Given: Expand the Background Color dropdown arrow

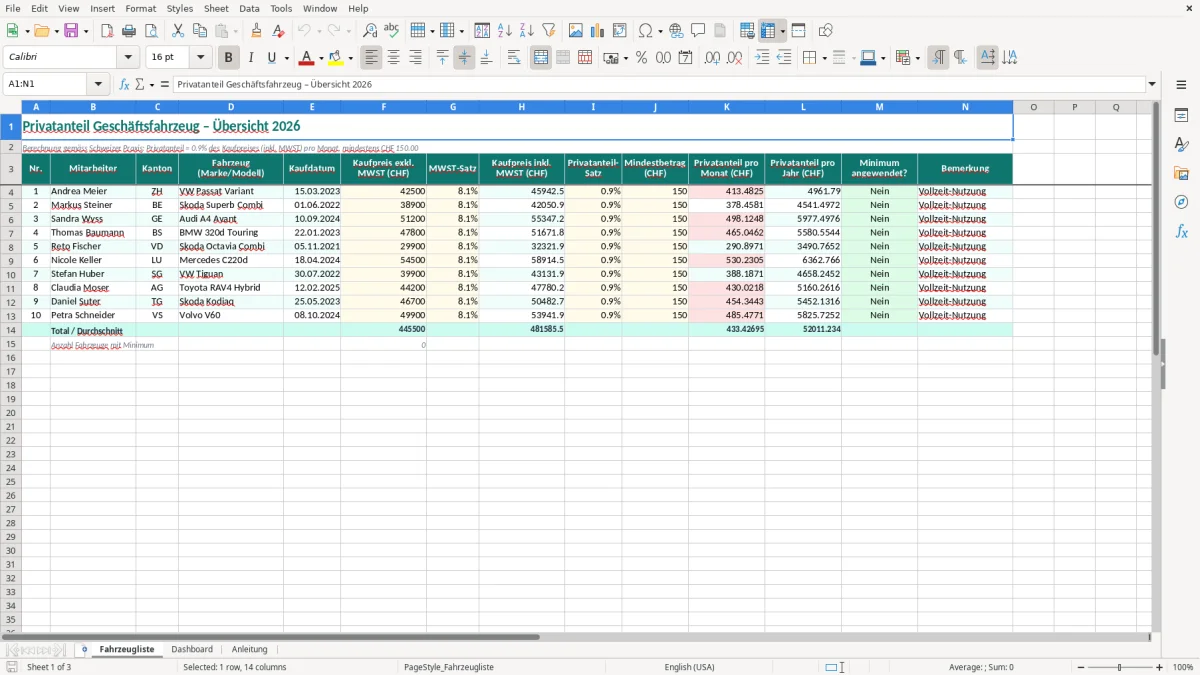Looking at the screenshot, I should pyautogui.click(x=351, y=58).
